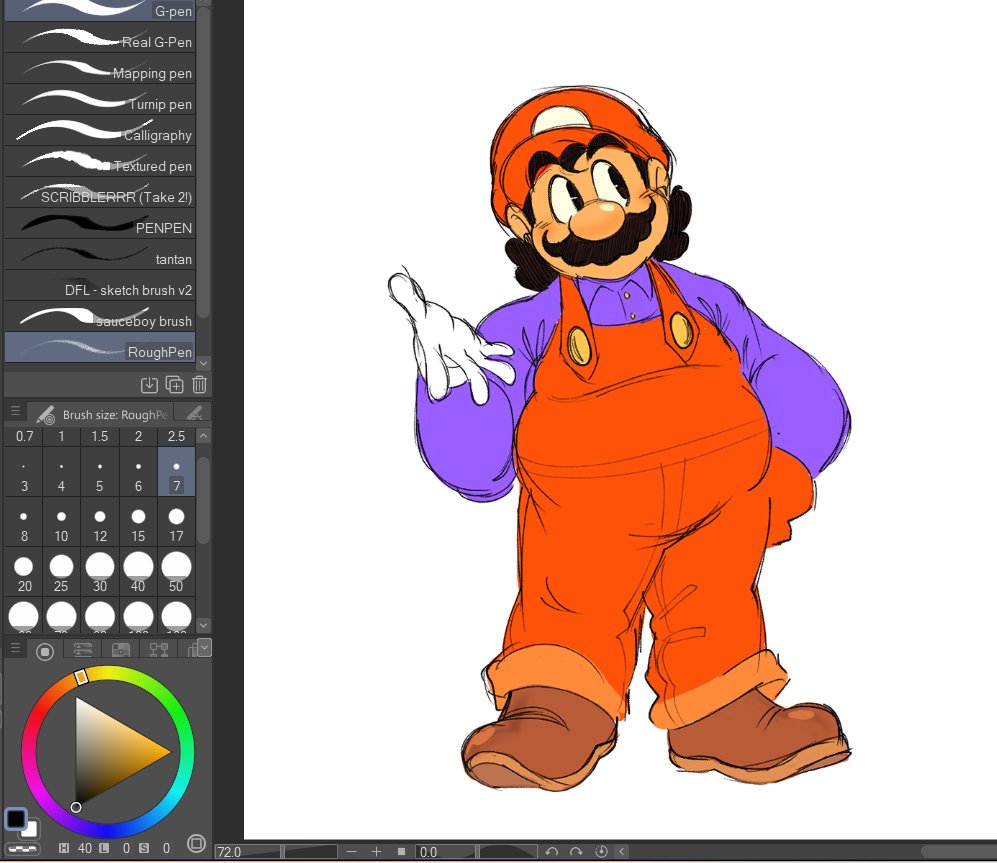Toggle the color space switch icon
The image size is (997, 863).
click(196, 844)
